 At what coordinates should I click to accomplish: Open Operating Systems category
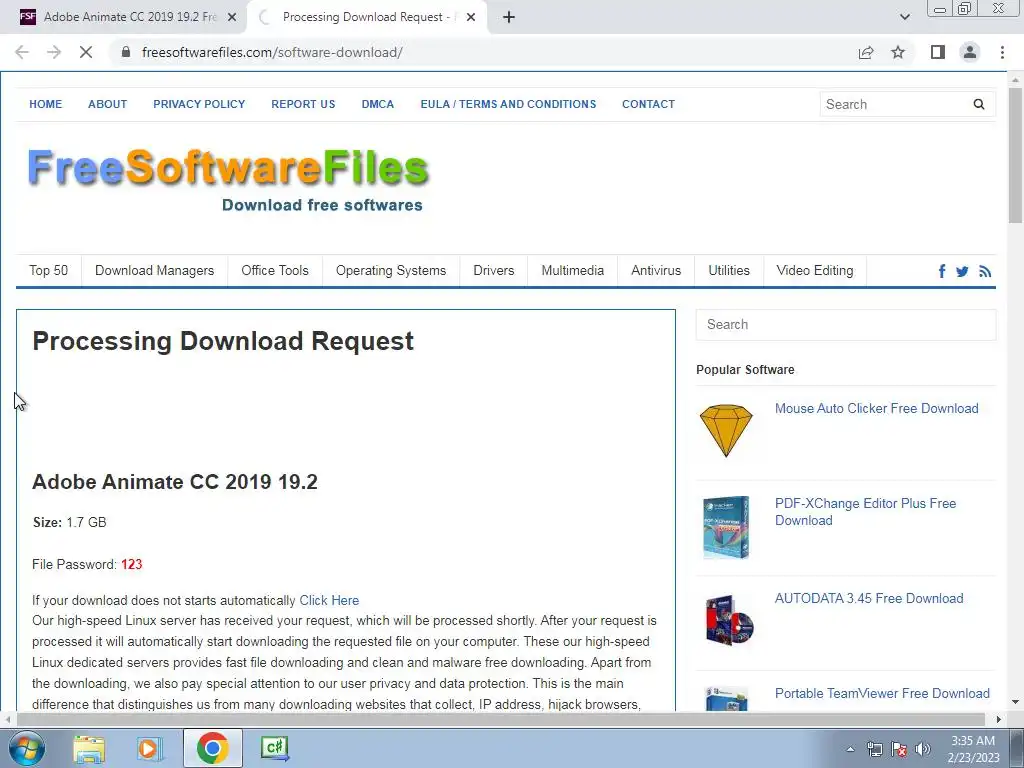pos(391,270)
